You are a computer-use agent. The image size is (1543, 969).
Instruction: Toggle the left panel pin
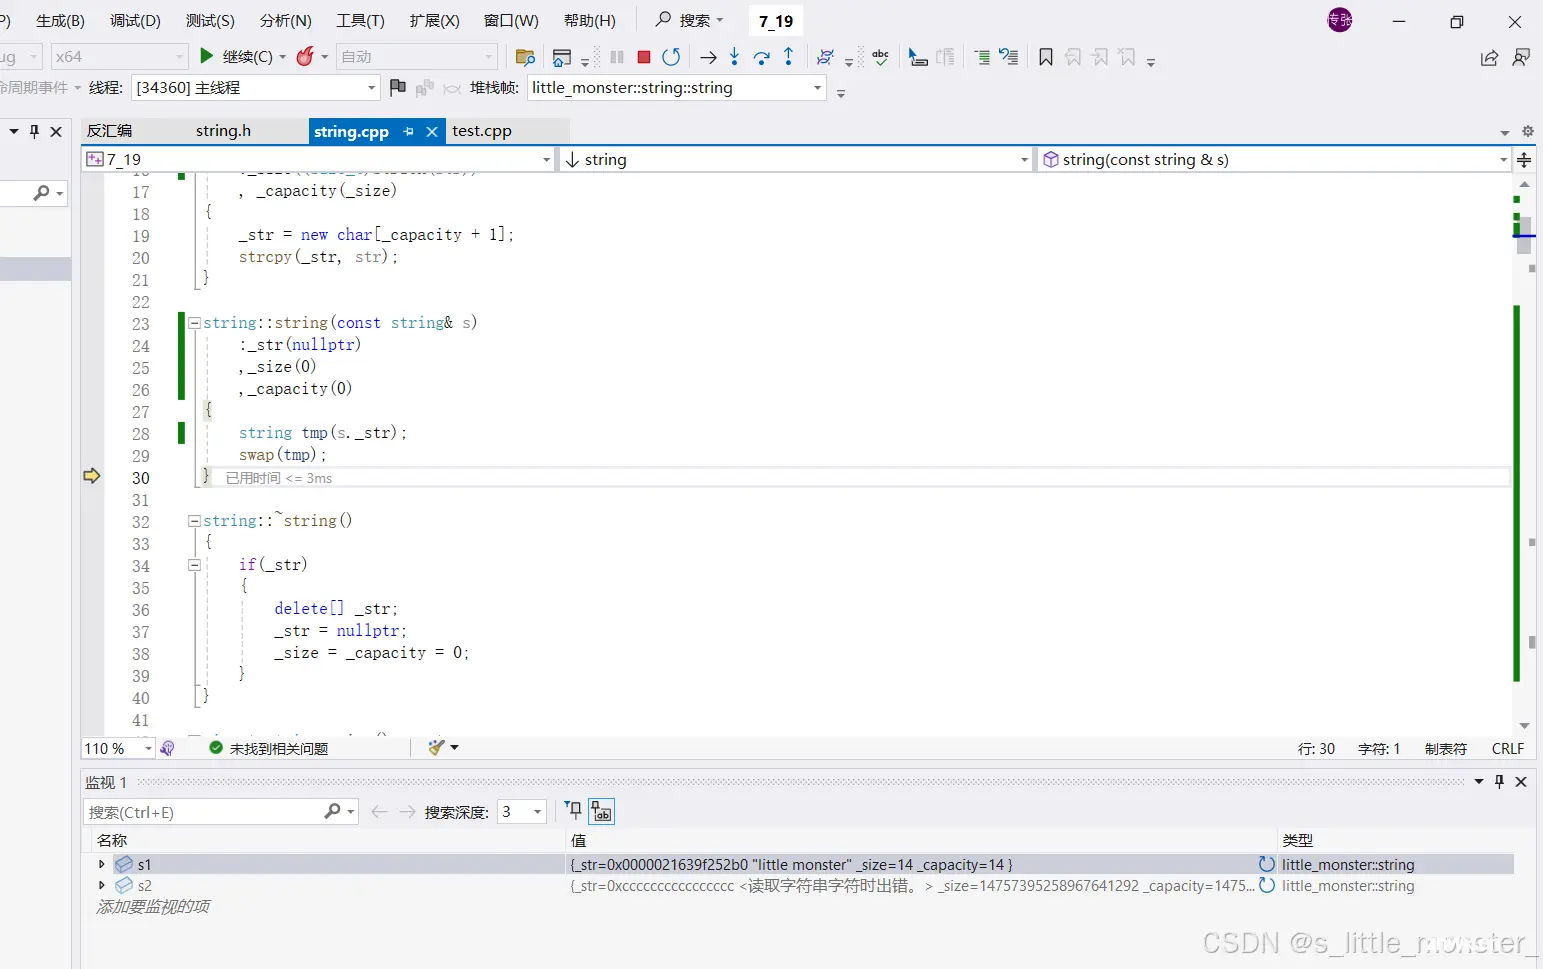(35, 131)
